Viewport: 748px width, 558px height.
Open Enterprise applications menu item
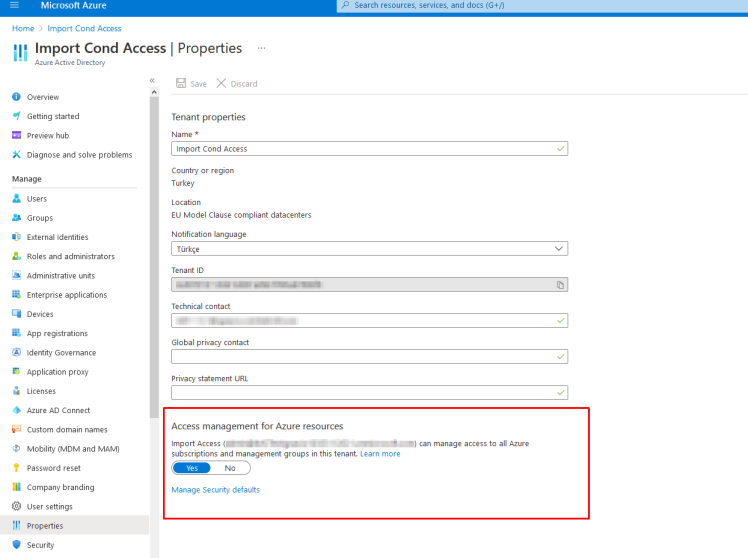[67, 295]
